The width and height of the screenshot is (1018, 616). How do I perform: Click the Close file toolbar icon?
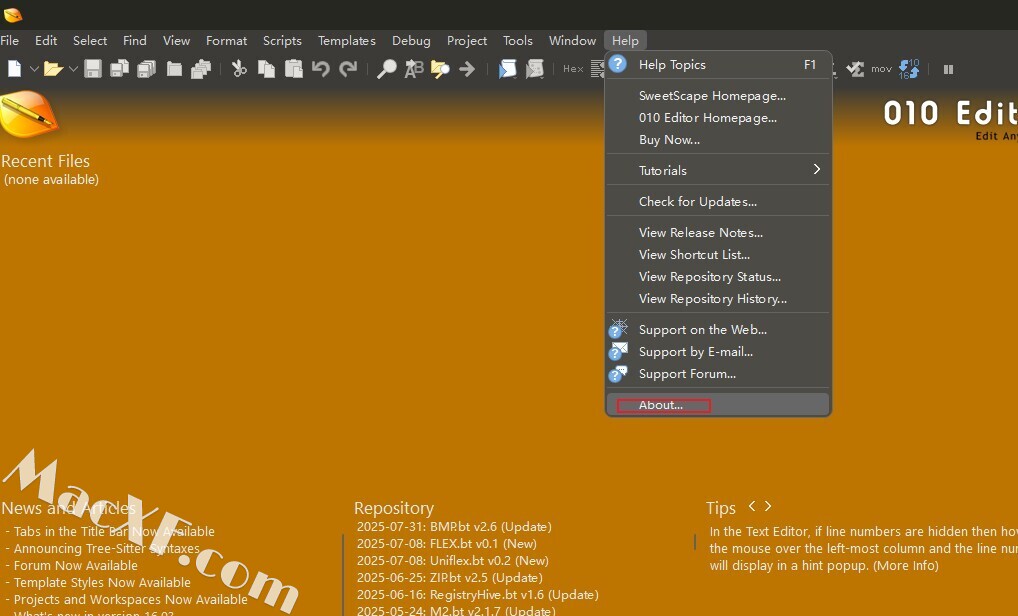174,69
